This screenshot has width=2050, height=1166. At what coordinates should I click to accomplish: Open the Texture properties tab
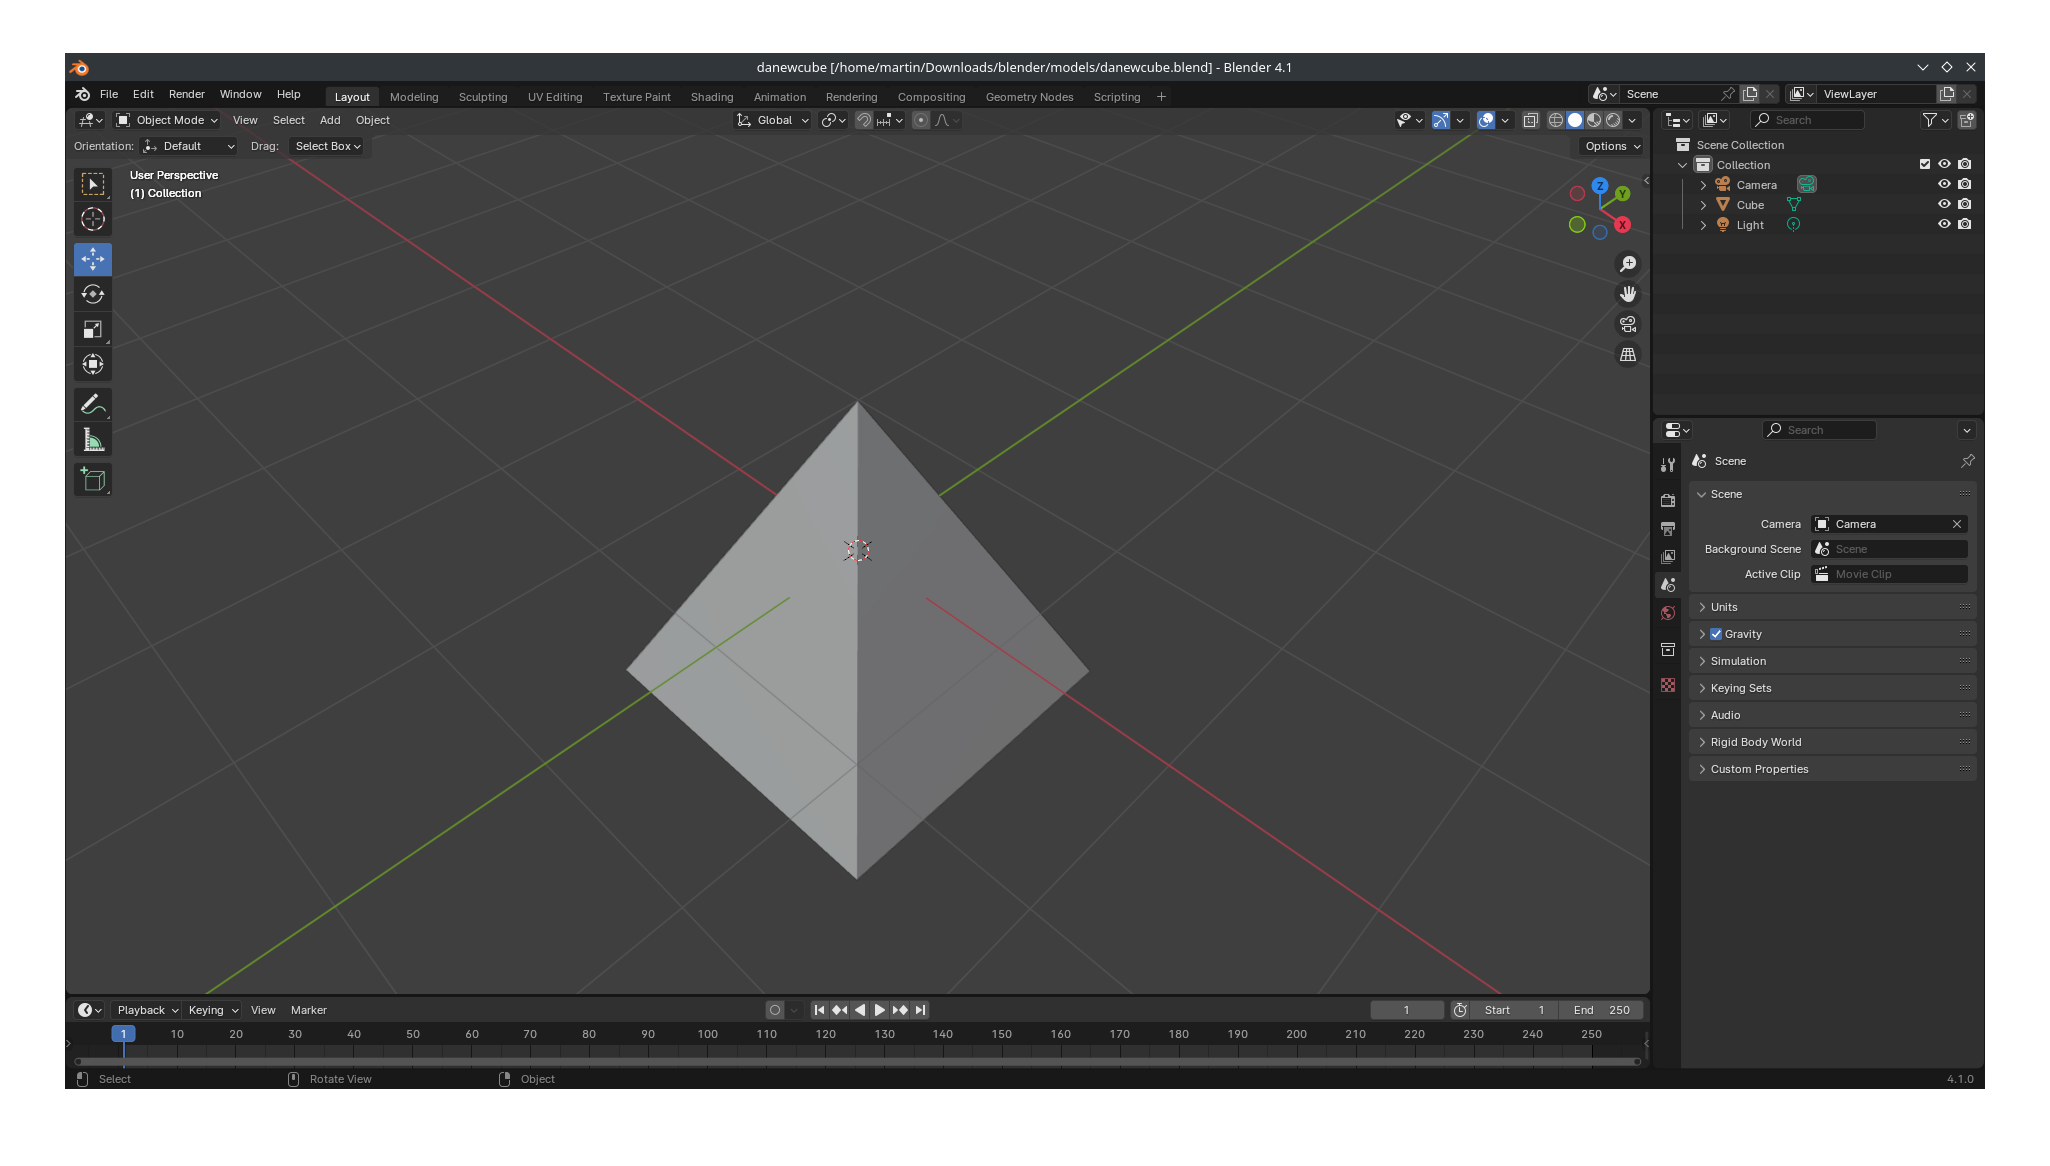click(1667, 685)
